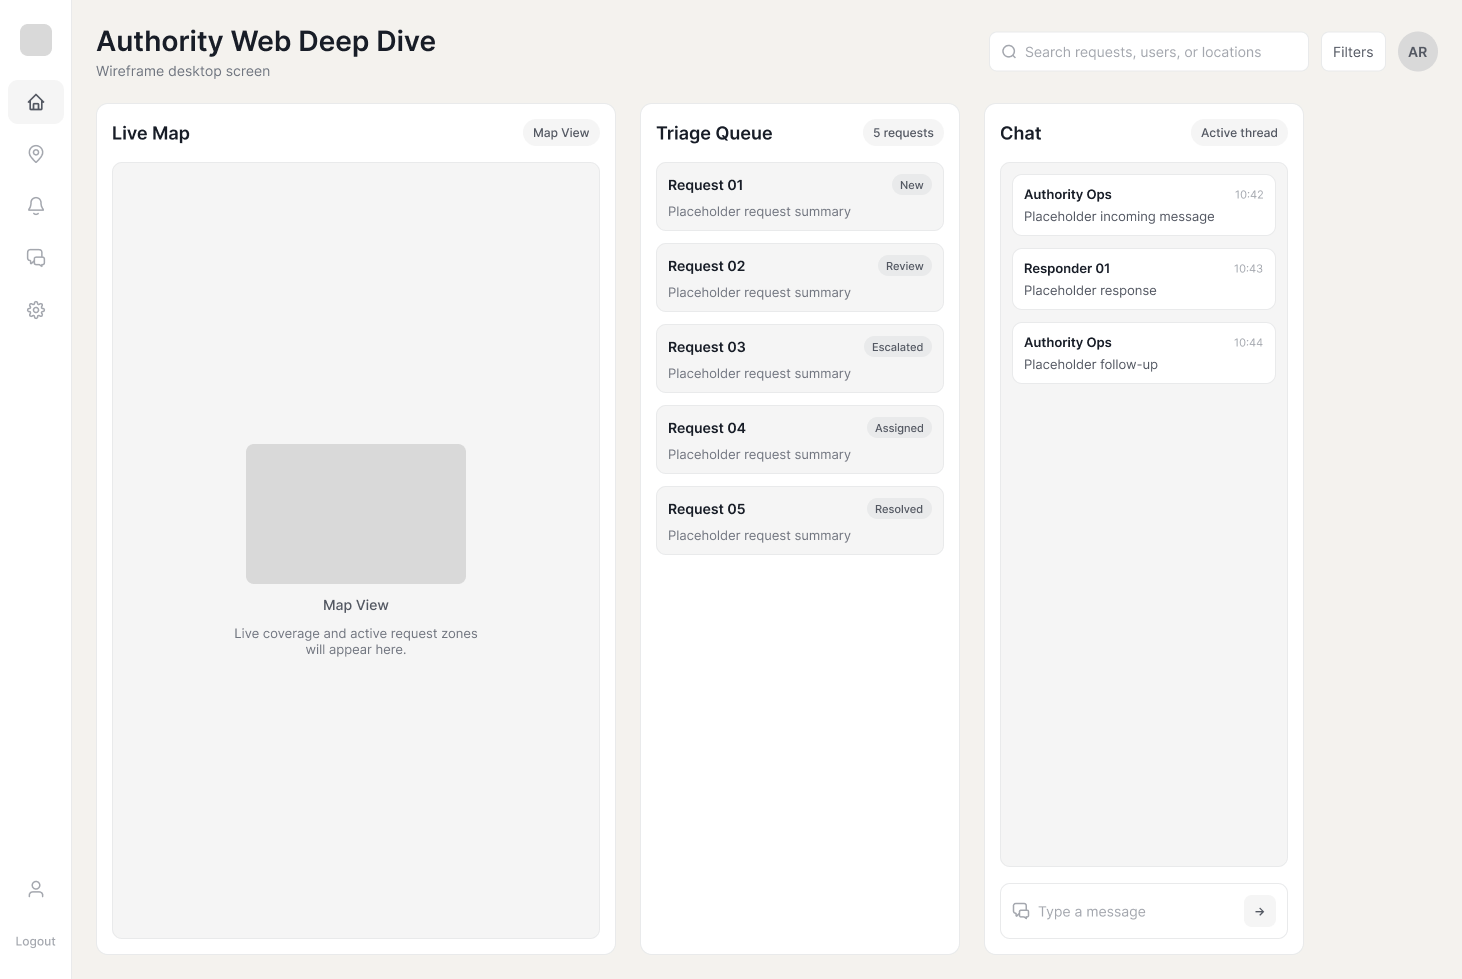The width and height of the screenshot is (1462, 979).
Task: Click the Escalated status tag
Action: pyautogui.click(x=897, y=347)
